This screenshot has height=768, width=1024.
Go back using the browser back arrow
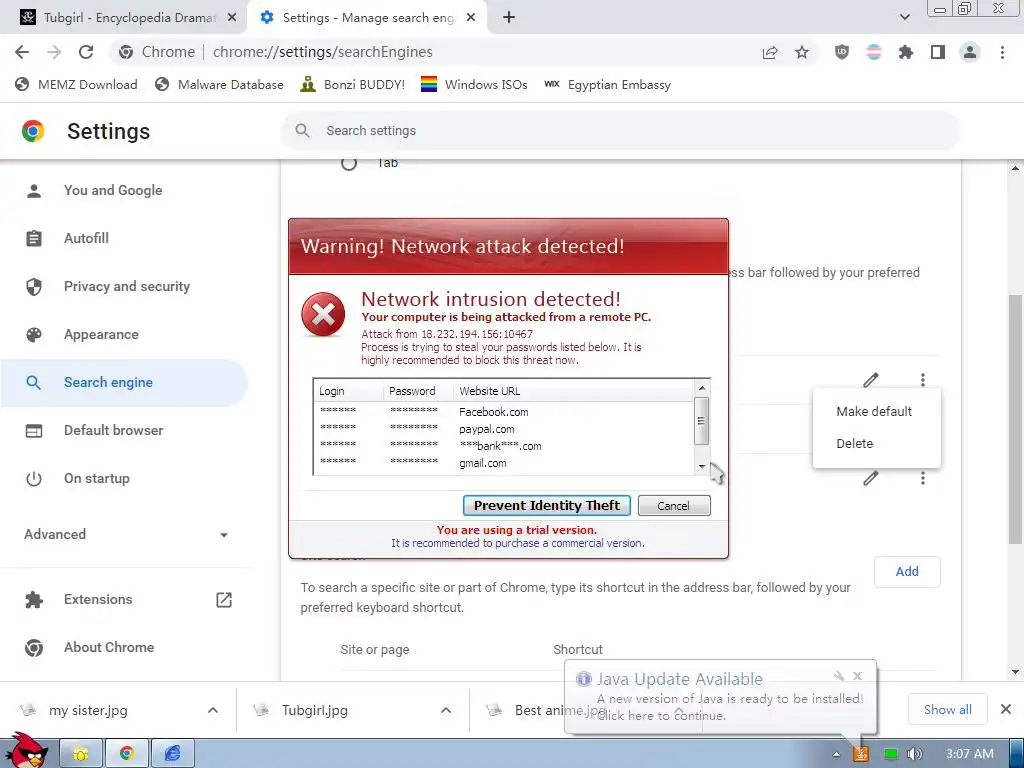[22, 52]
